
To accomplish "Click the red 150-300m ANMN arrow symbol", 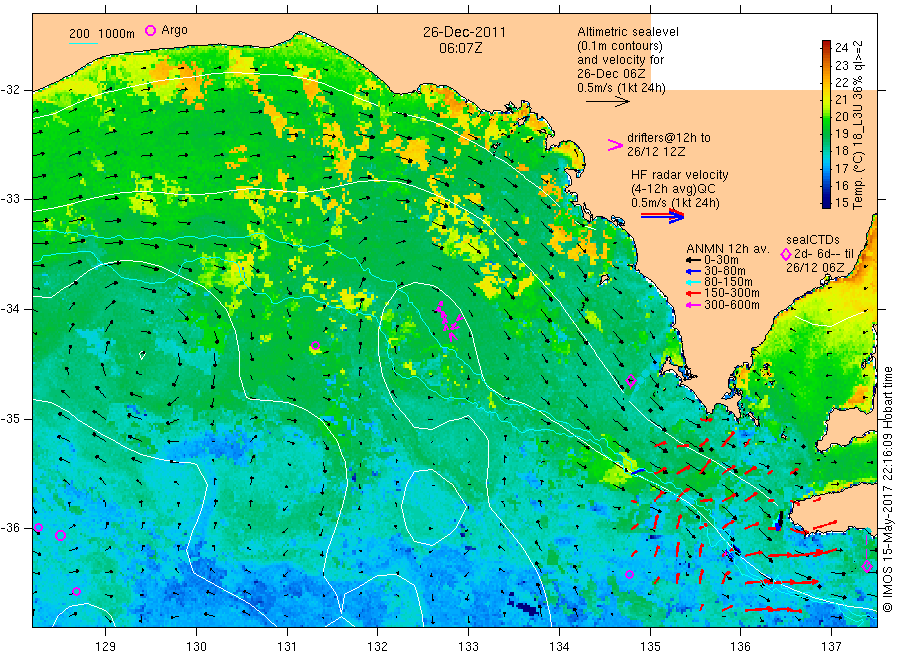I will (x=693, y=293).
